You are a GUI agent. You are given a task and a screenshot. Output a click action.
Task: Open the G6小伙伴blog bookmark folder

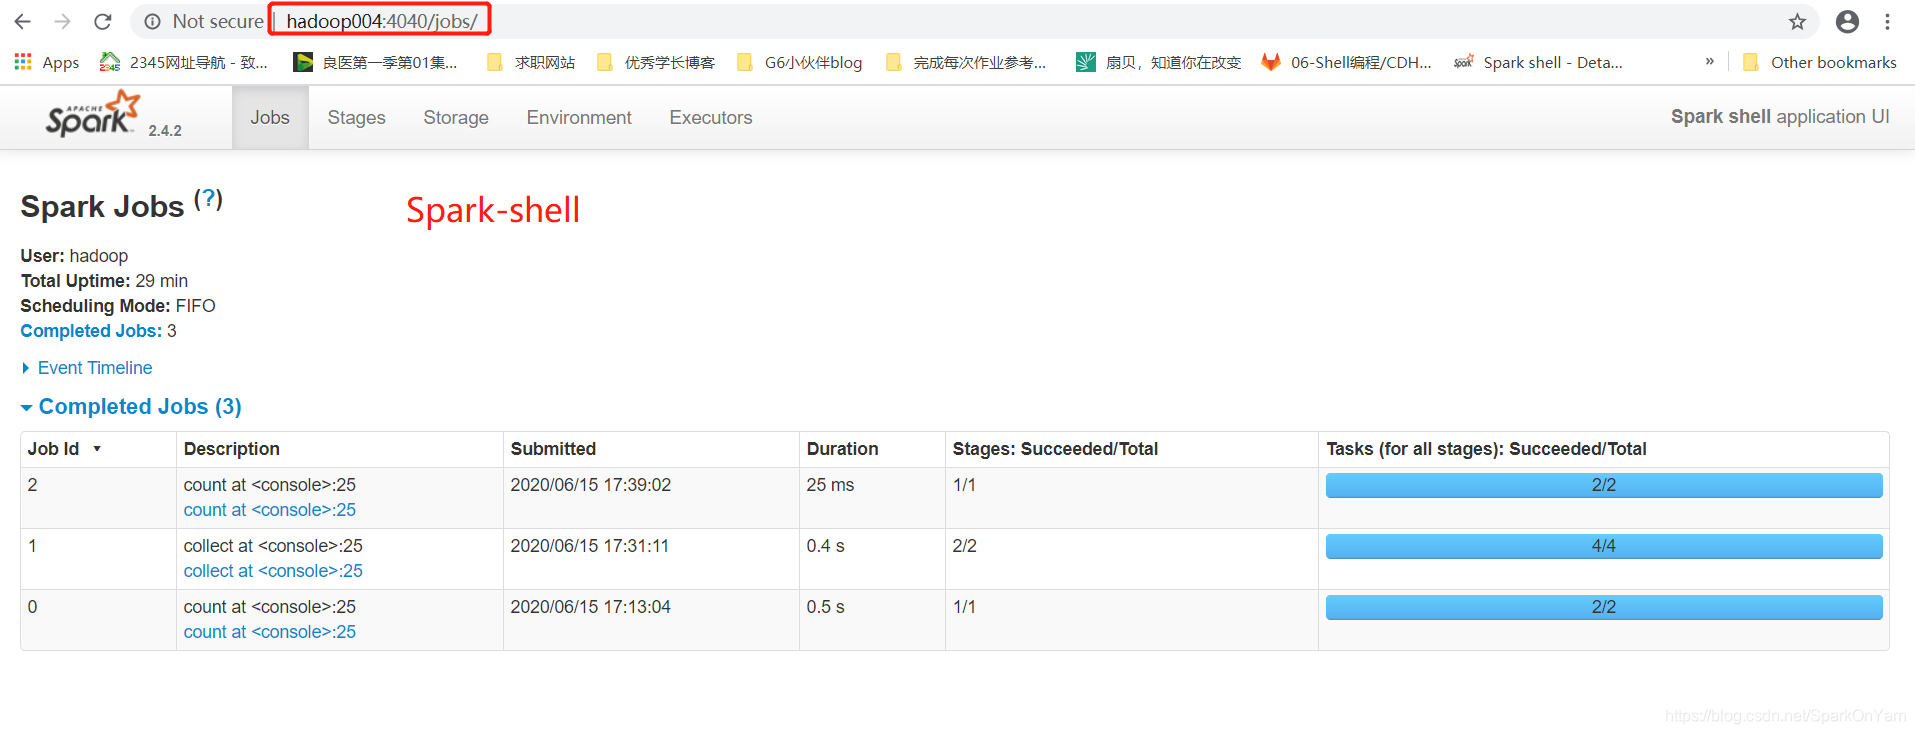[x=799, y=62]
